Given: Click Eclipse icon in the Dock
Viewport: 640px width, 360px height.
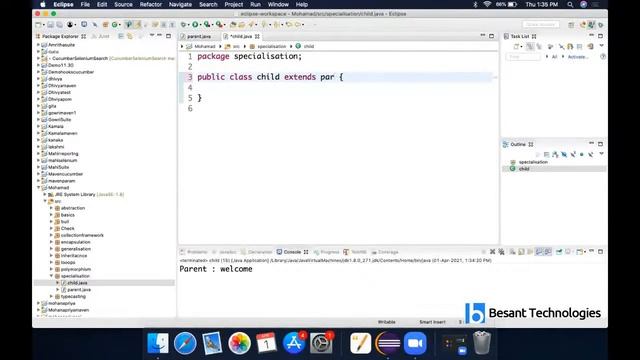Looking at the screenshot, I should pos(388,343).
